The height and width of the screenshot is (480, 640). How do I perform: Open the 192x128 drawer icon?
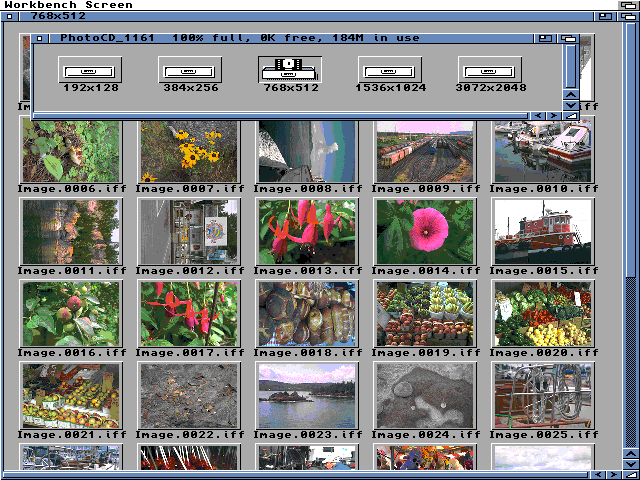[90, 70]
